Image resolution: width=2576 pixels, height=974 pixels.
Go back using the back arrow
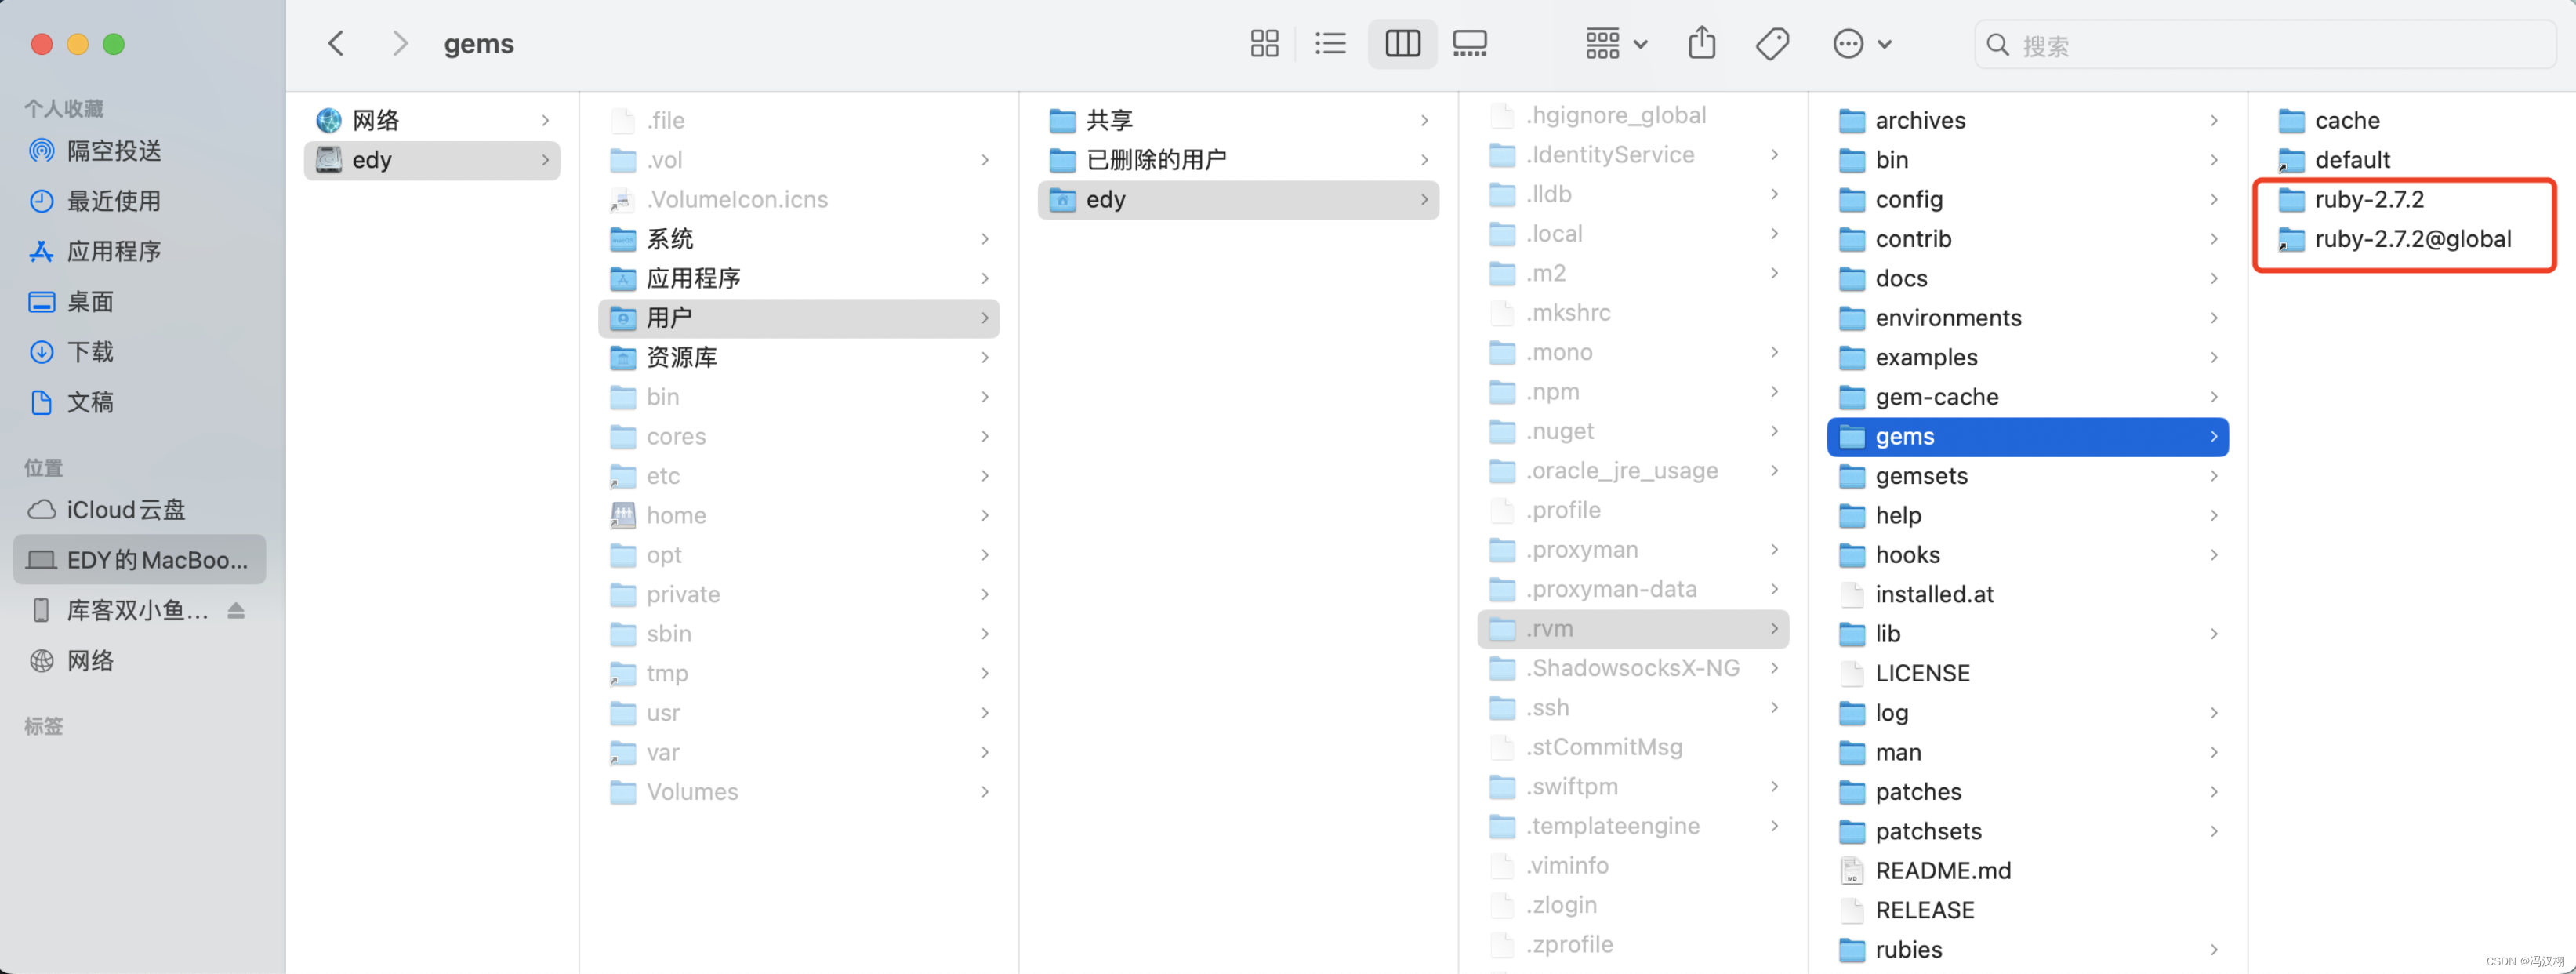pyautogui.click(x=336, y=44)
